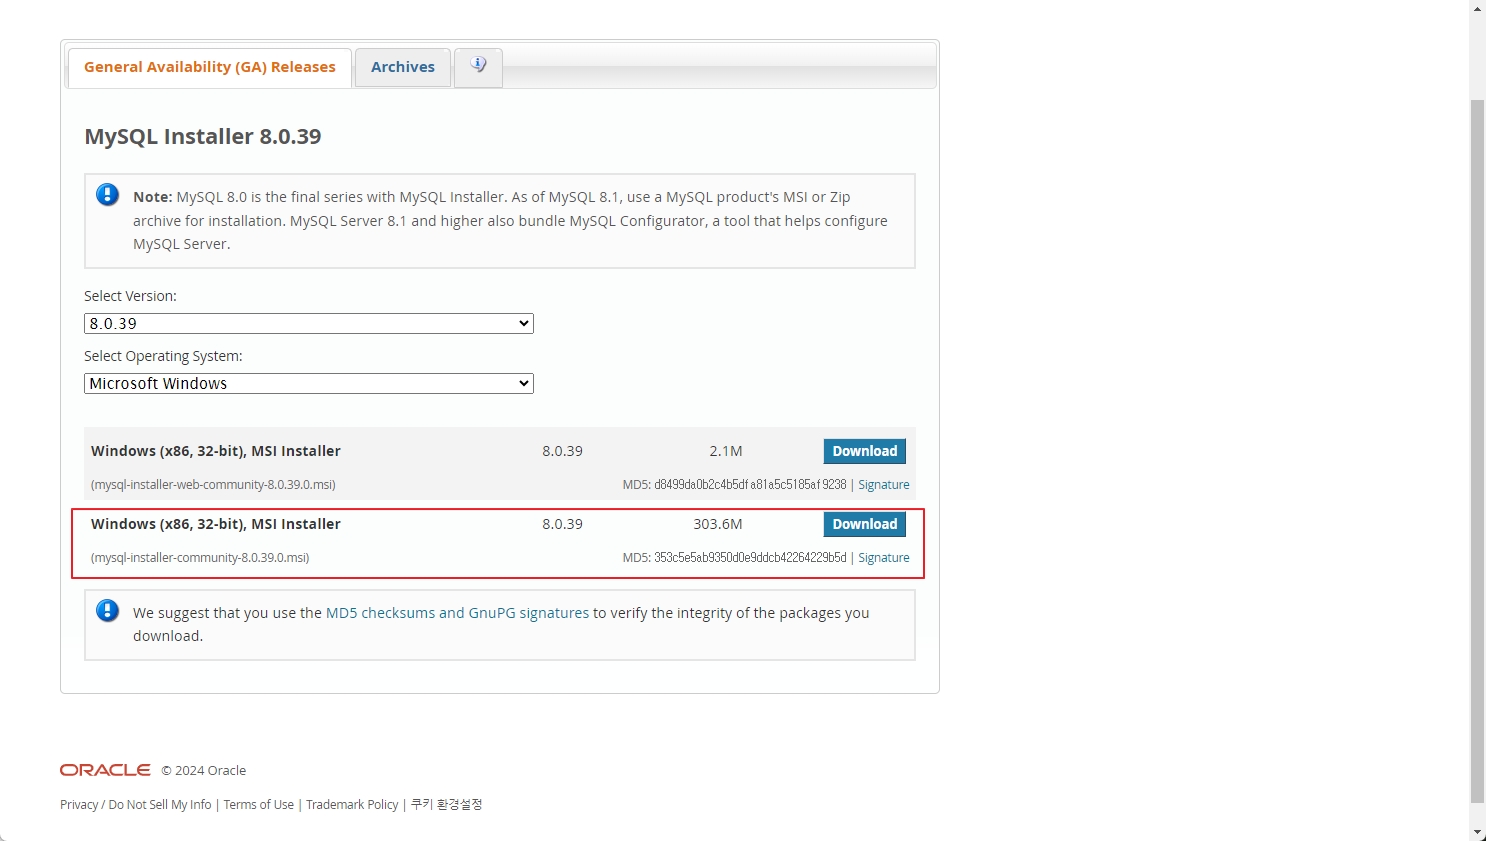Click the Select Version label
The height and width of the screenshot is (841, 1486).
130,296
